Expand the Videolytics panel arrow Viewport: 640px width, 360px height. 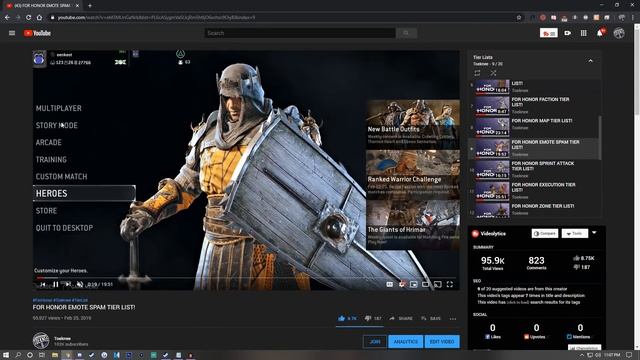coord(594,233)
